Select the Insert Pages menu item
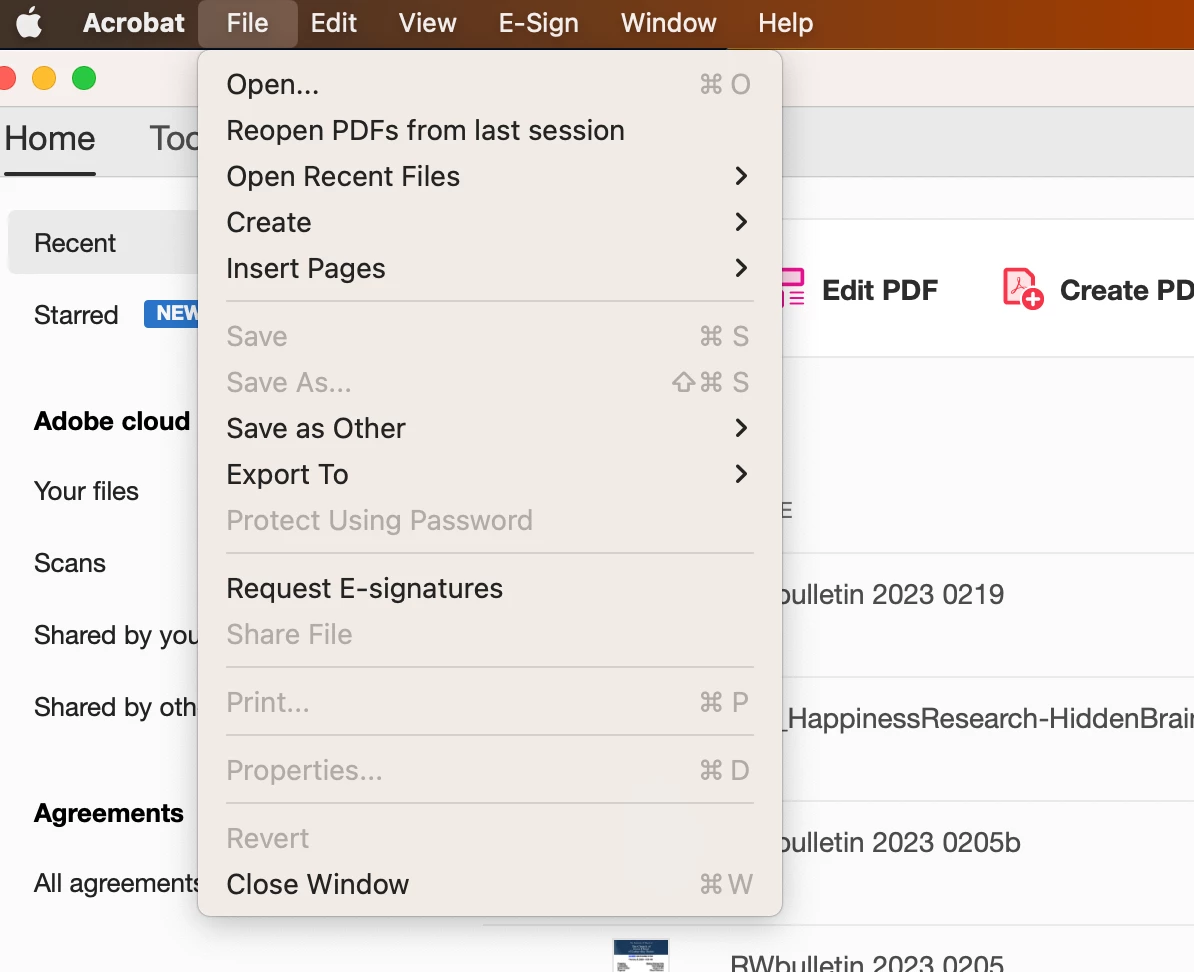 pyautogui.click(x=489, y=268)
